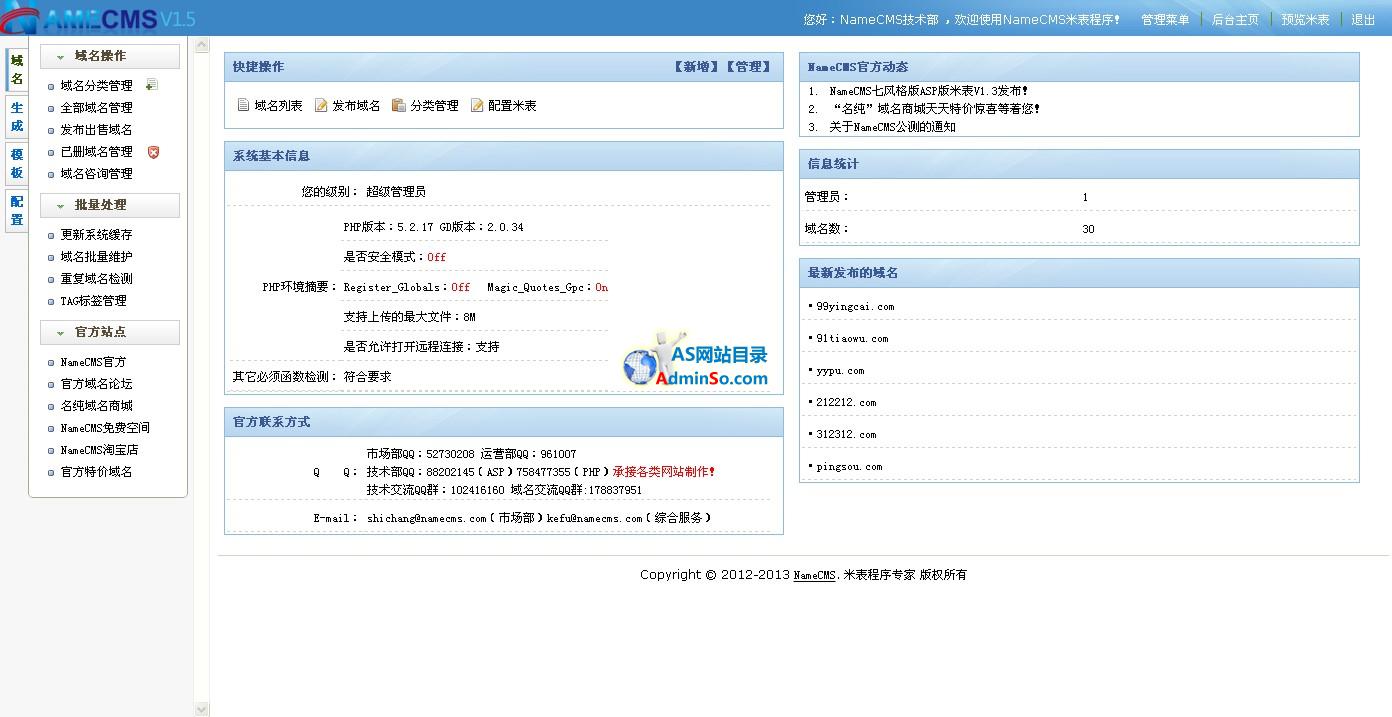Select 重复域名检测 in the sidebar
Viewport: 1392px width, 717px height.
coord(96,279)
